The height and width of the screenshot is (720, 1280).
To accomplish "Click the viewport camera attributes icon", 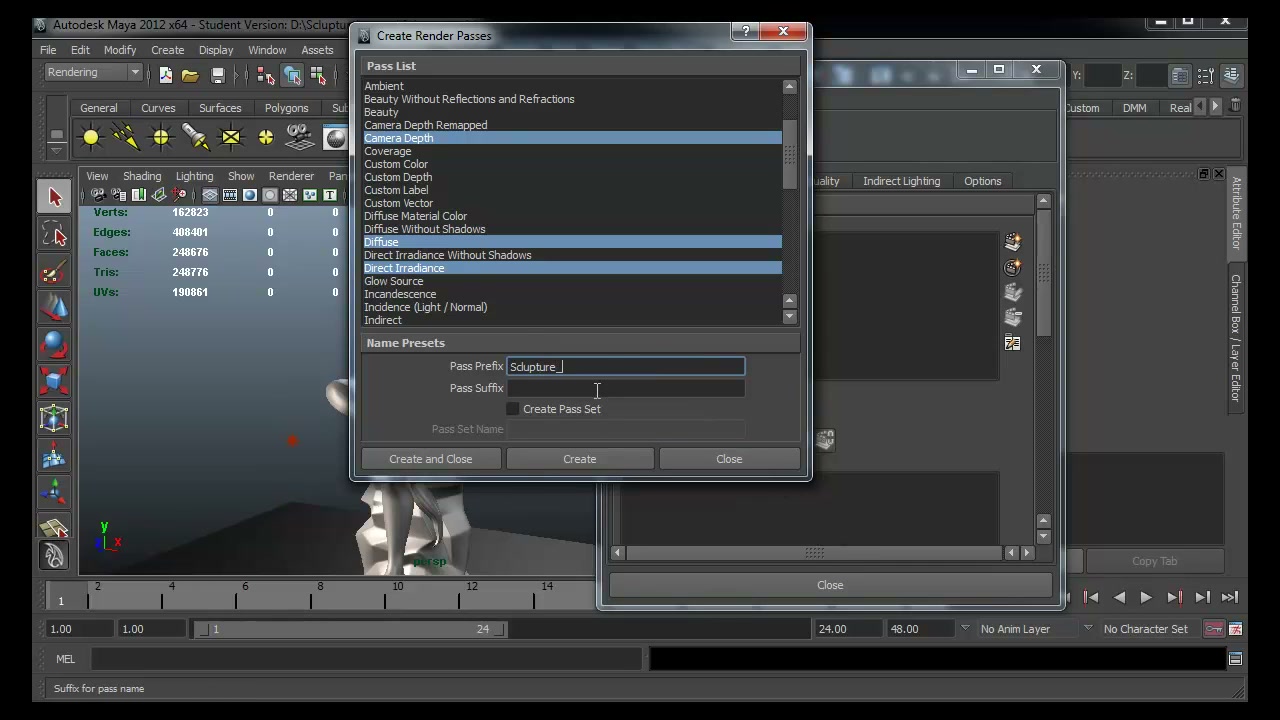I will pos(118,195).
